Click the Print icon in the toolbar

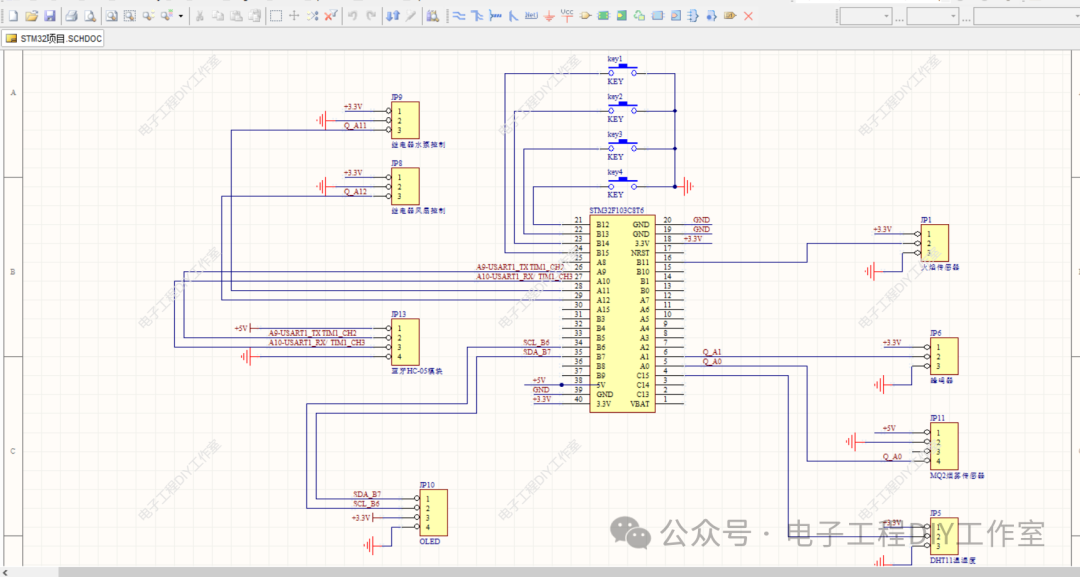[x=71, y=16]
